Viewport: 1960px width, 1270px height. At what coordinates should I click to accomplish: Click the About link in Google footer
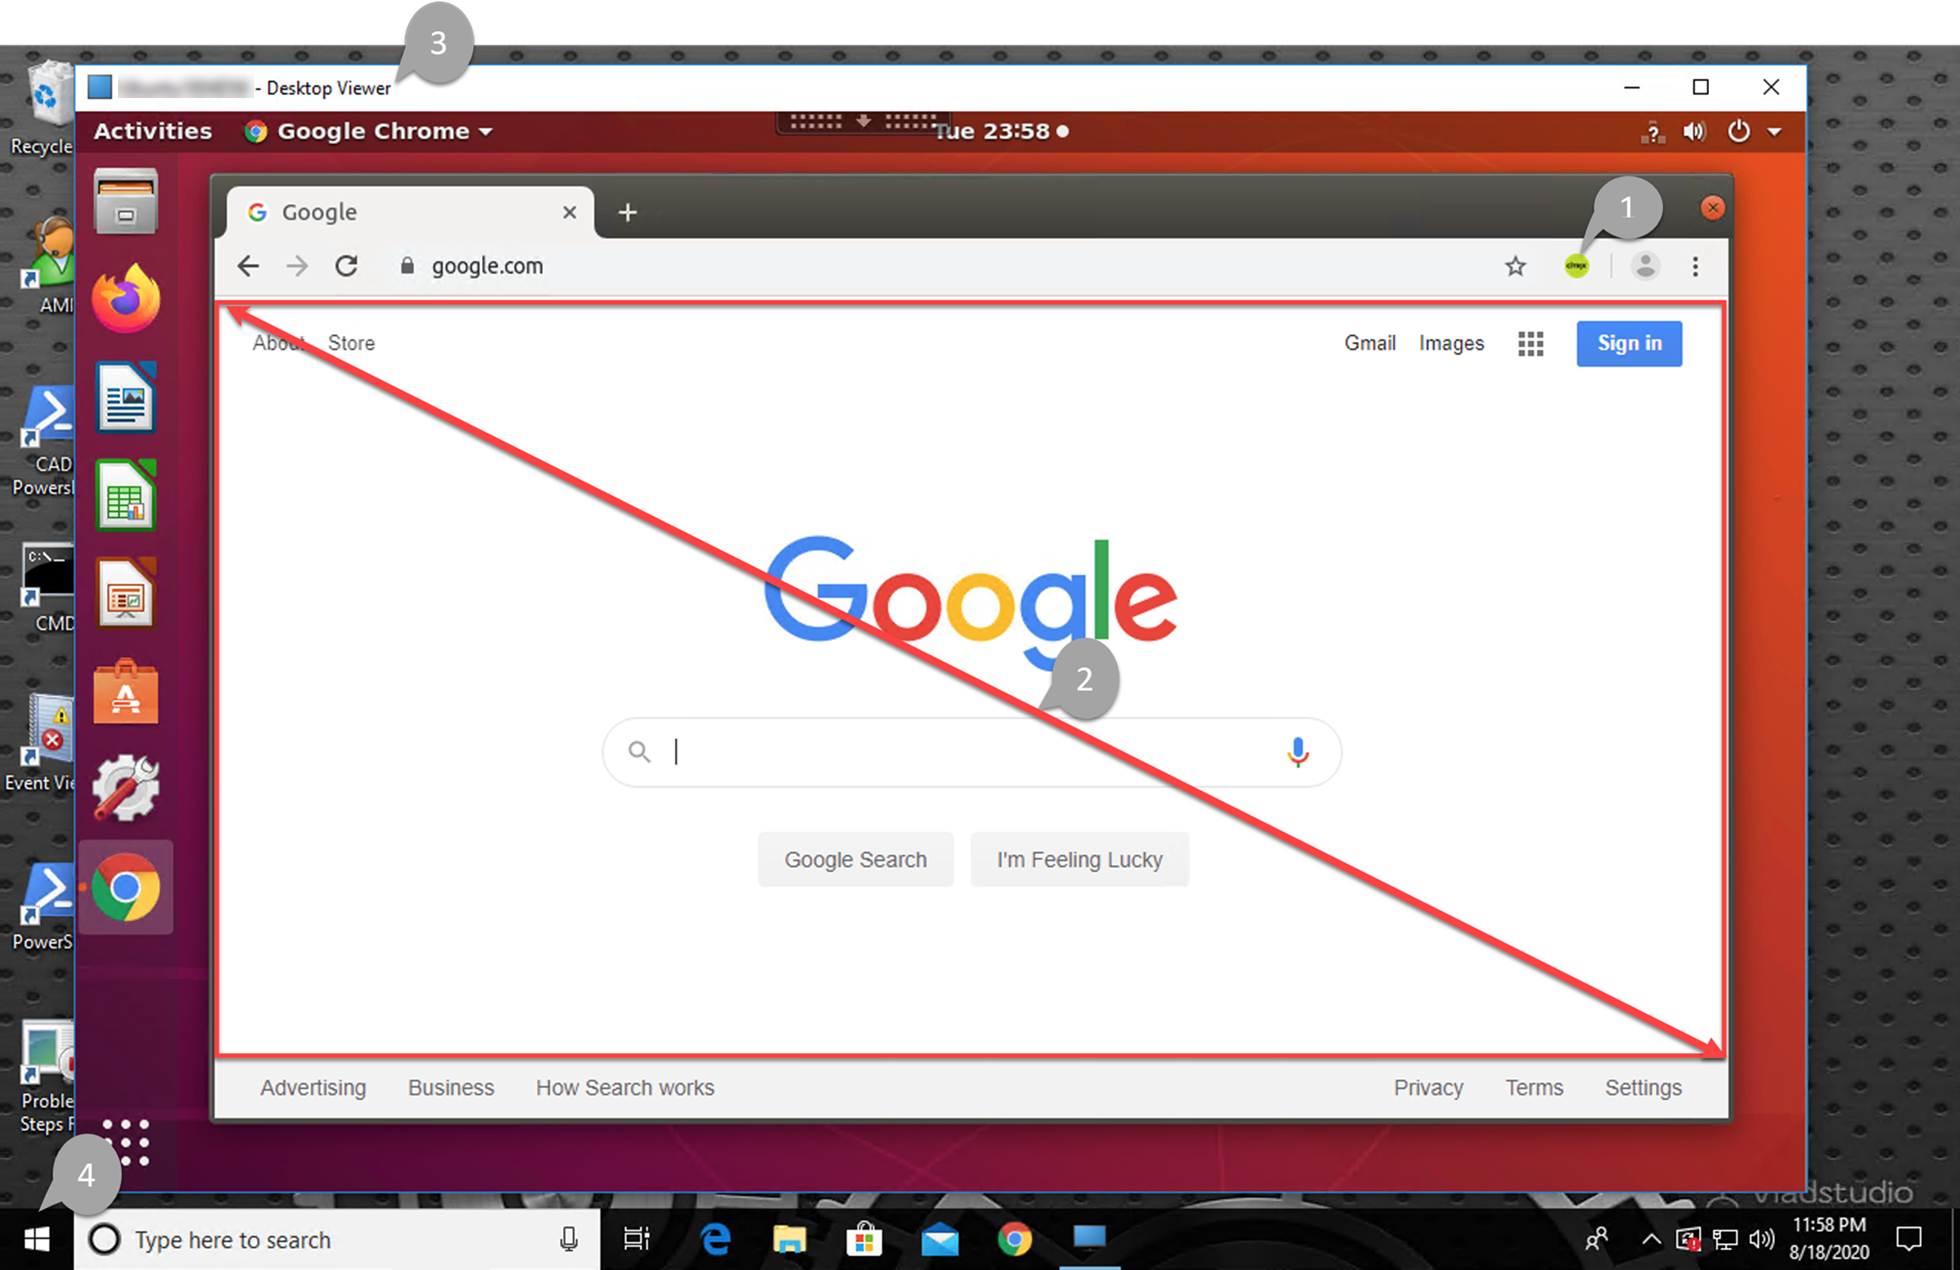(x=279, y=343)
